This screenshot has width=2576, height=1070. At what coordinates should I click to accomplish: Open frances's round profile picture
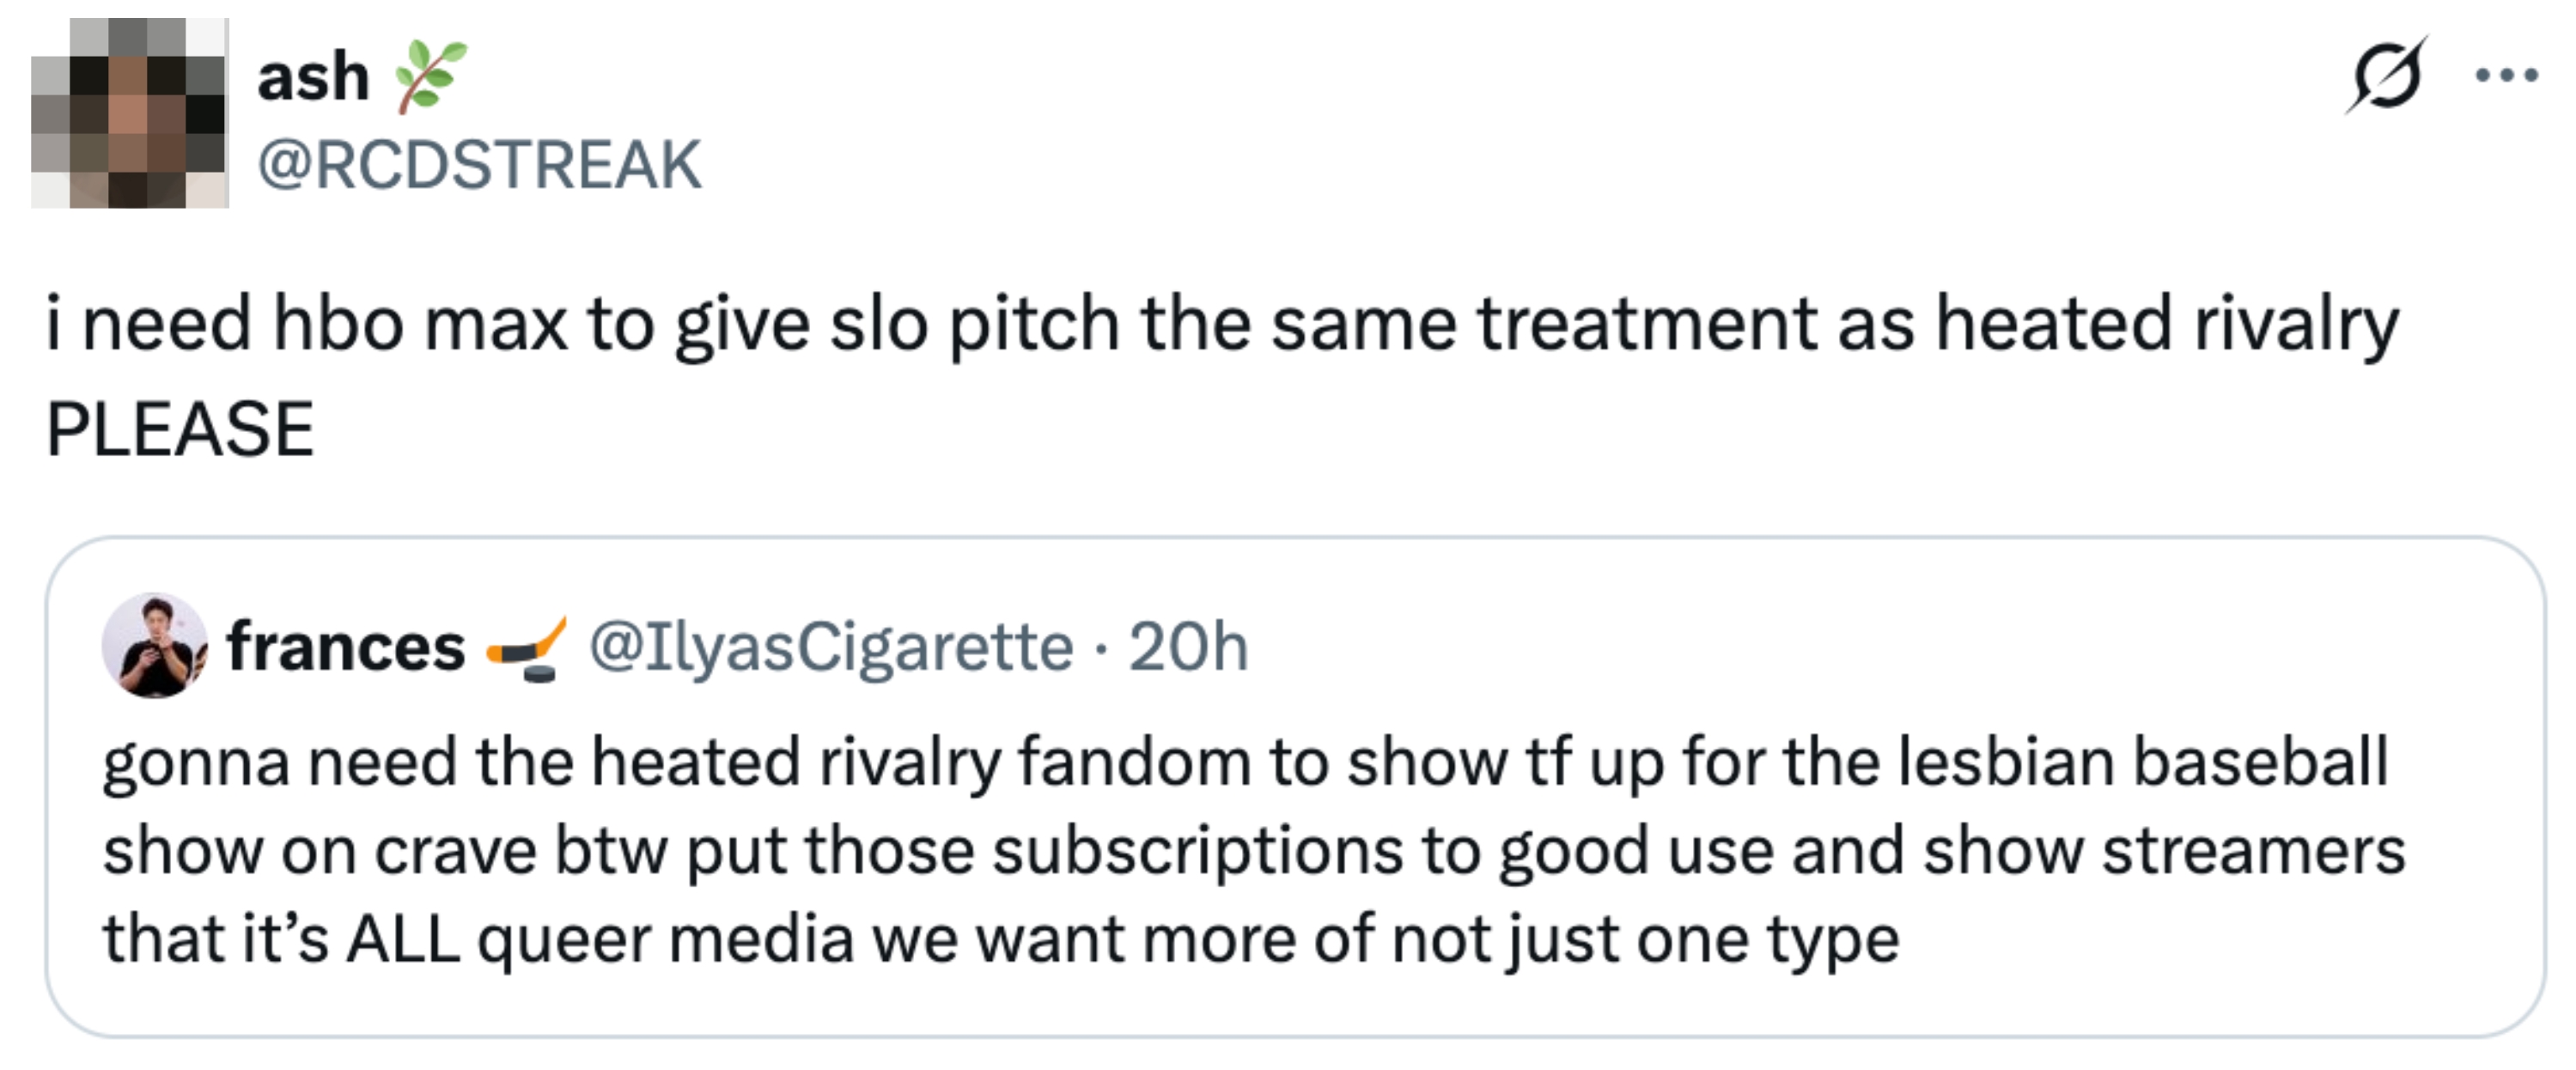pos(154,645)
